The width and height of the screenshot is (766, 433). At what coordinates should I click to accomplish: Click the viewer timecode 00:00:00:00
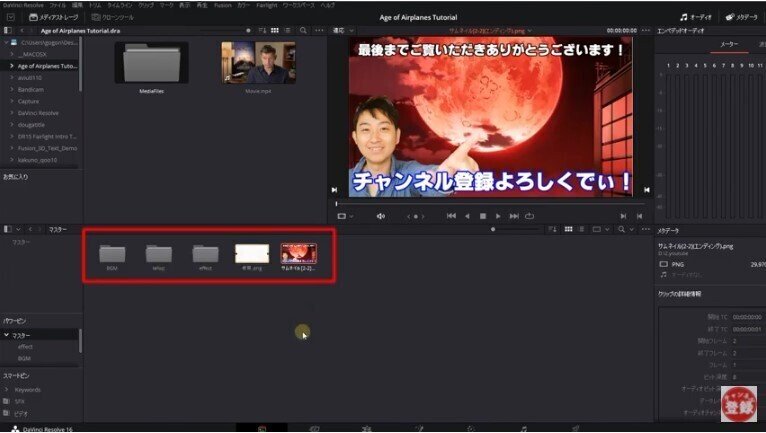[x=622, y=30]
